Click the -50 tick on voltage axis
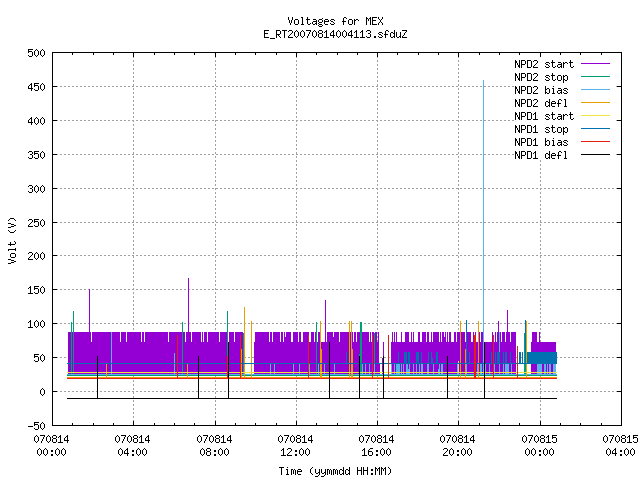The image size is (640, 480). click(x=36, y=426)
